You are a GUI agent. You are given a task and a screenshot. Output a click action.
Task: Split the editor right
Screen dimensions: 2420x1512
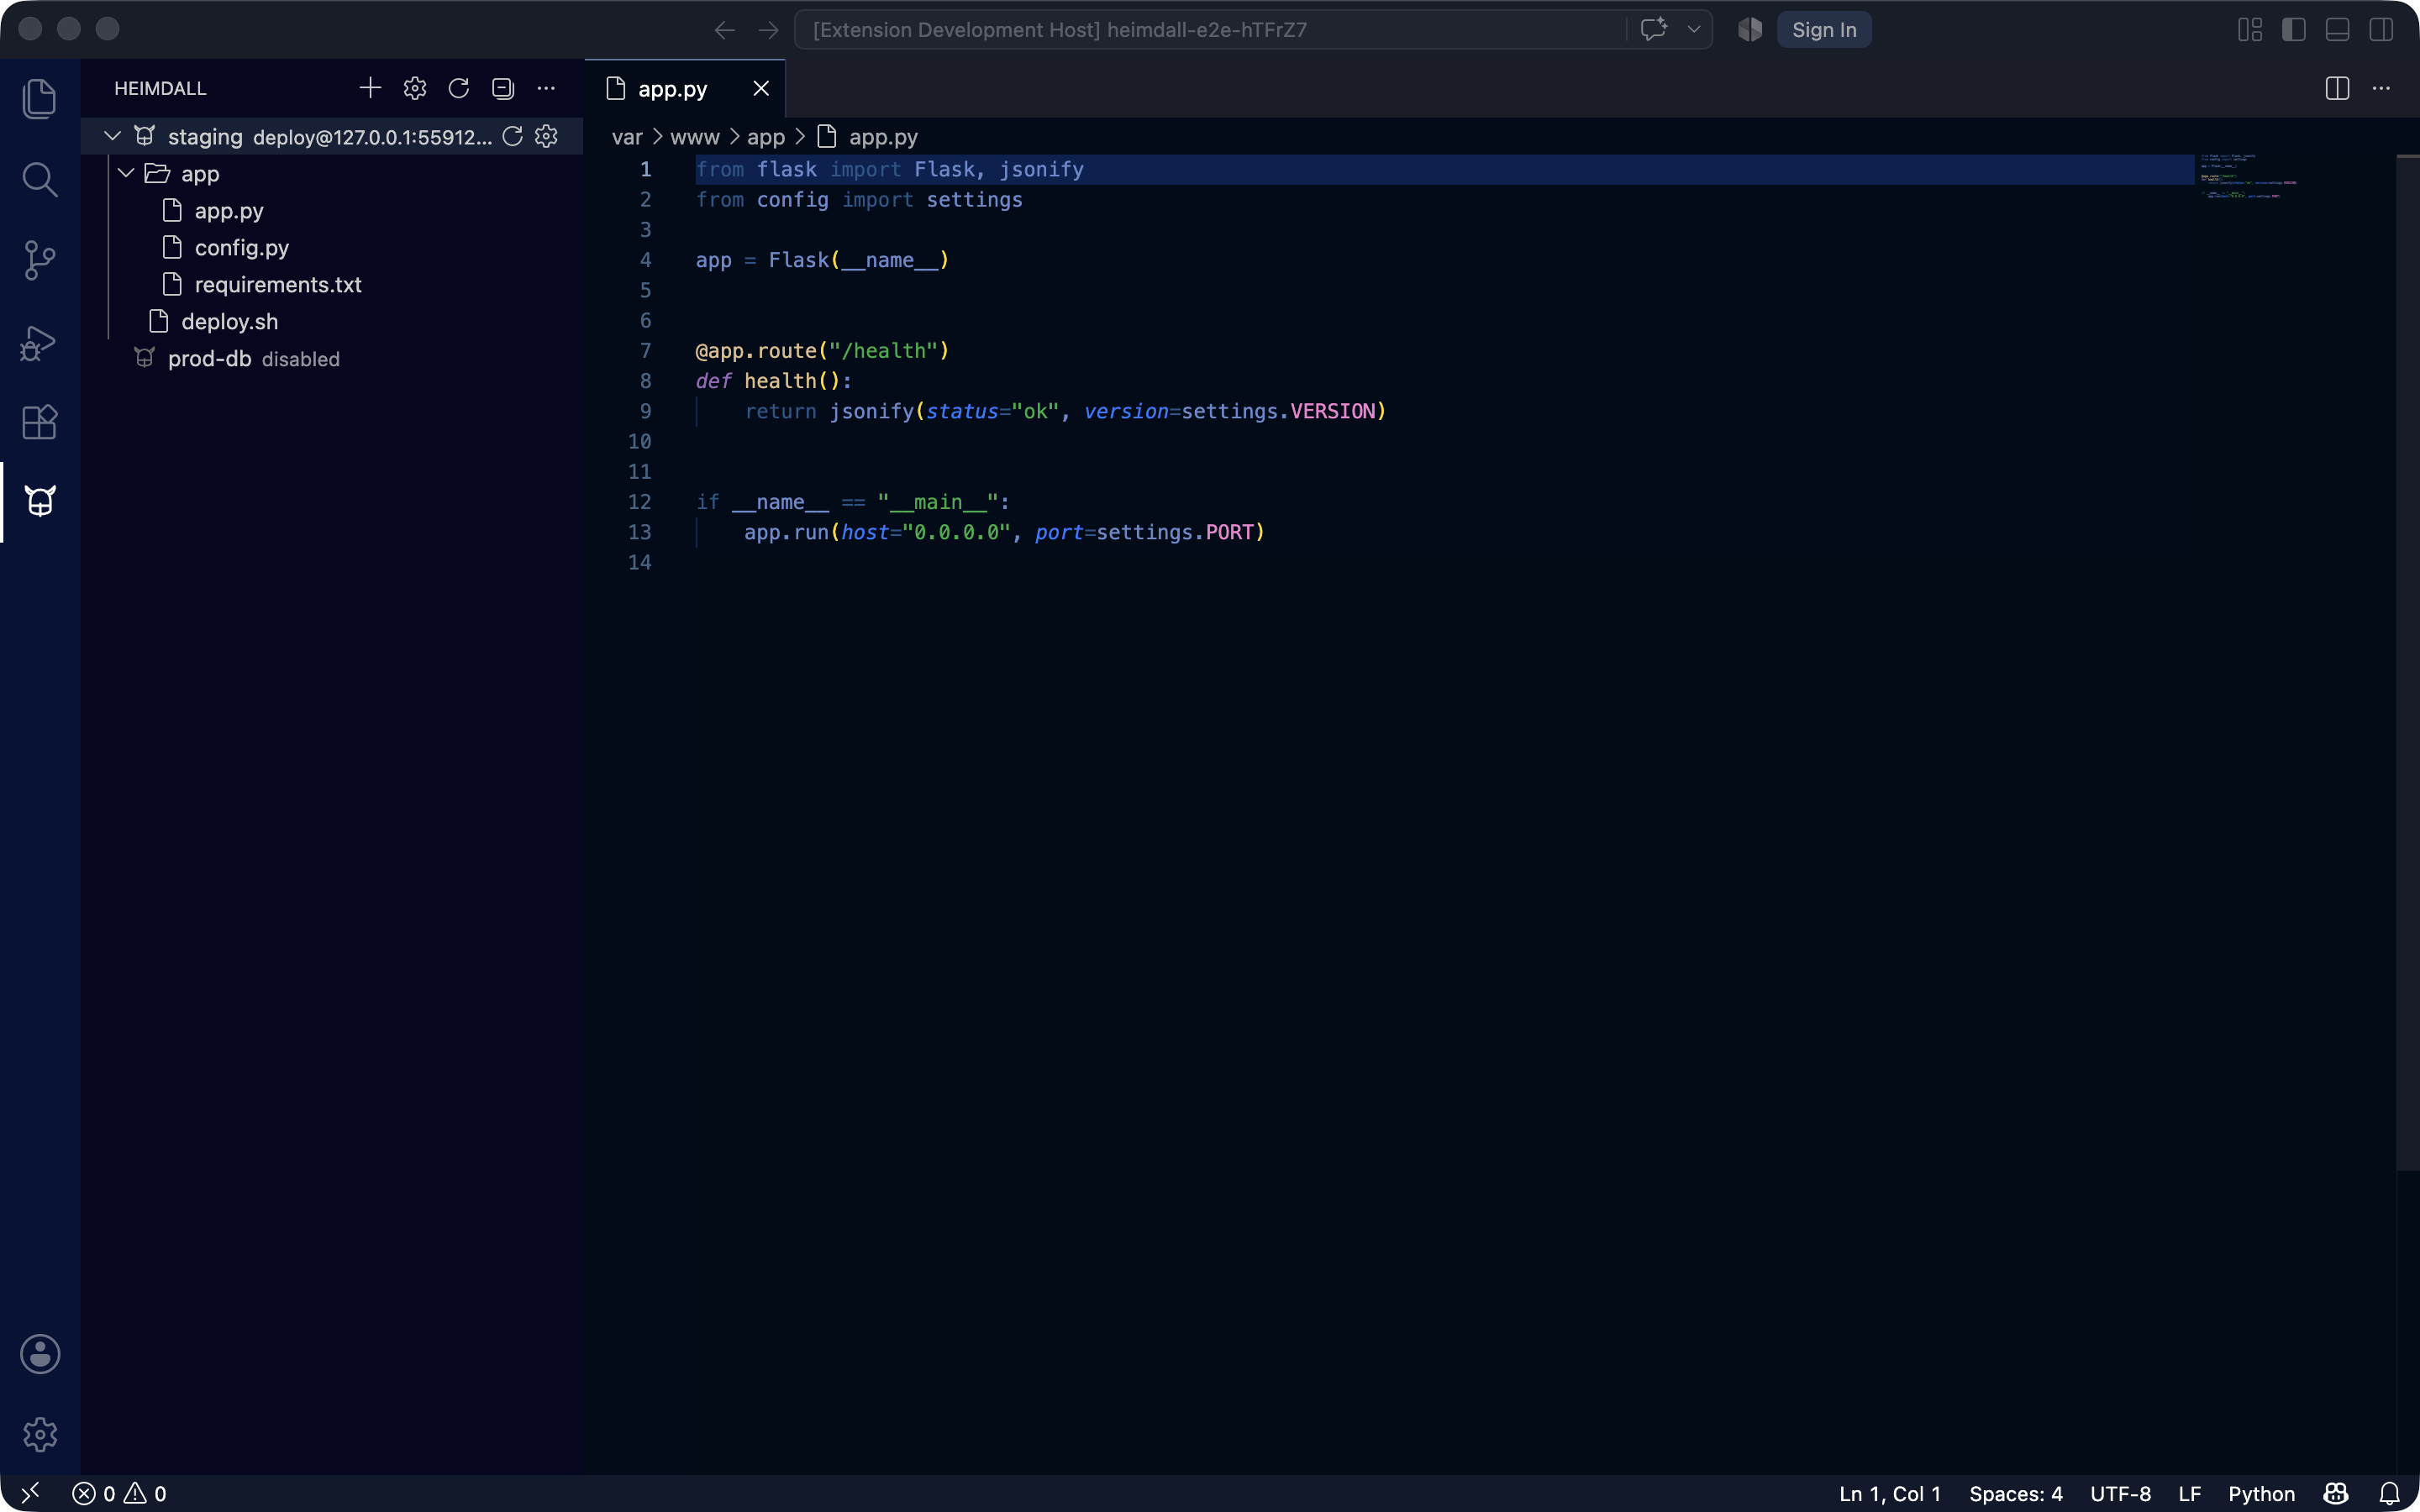[2337, 88]
